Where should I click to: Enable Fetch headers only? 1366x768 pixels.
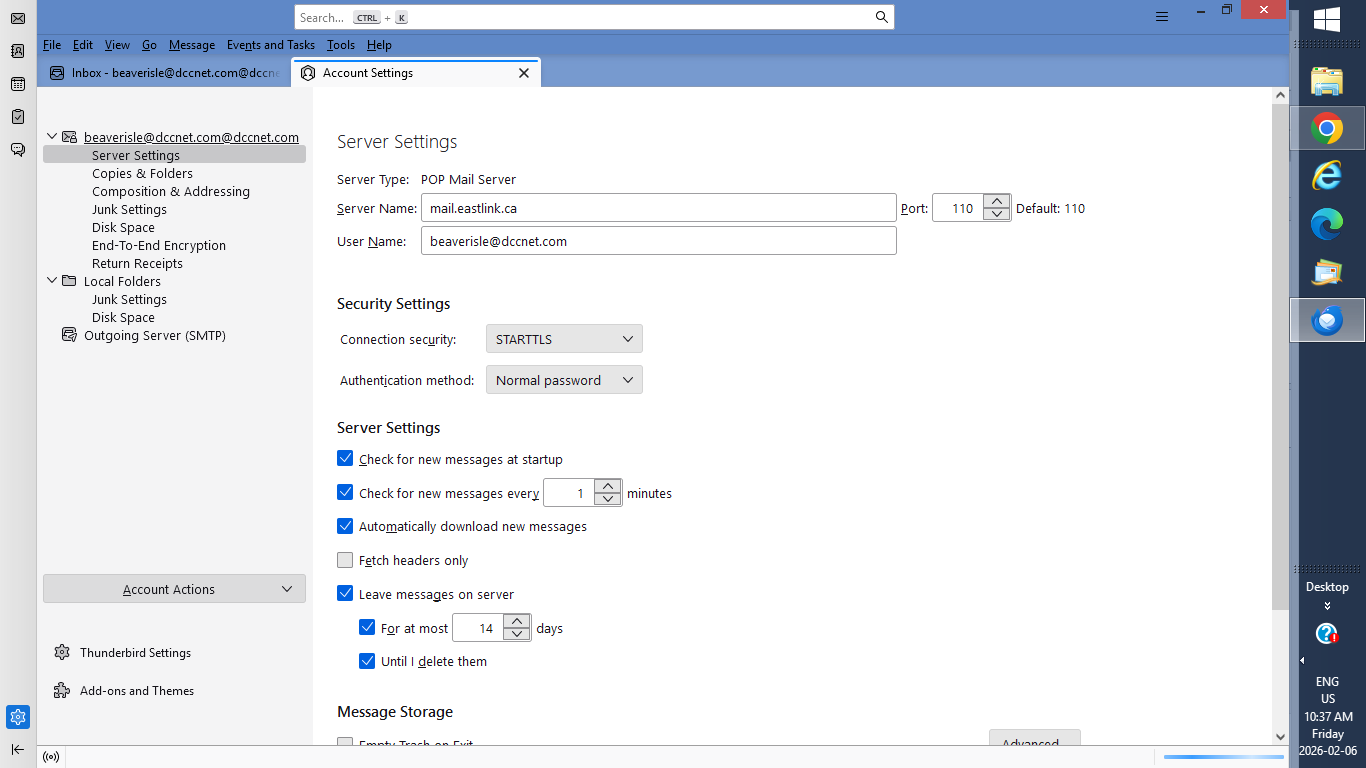(x=345, y=560)
